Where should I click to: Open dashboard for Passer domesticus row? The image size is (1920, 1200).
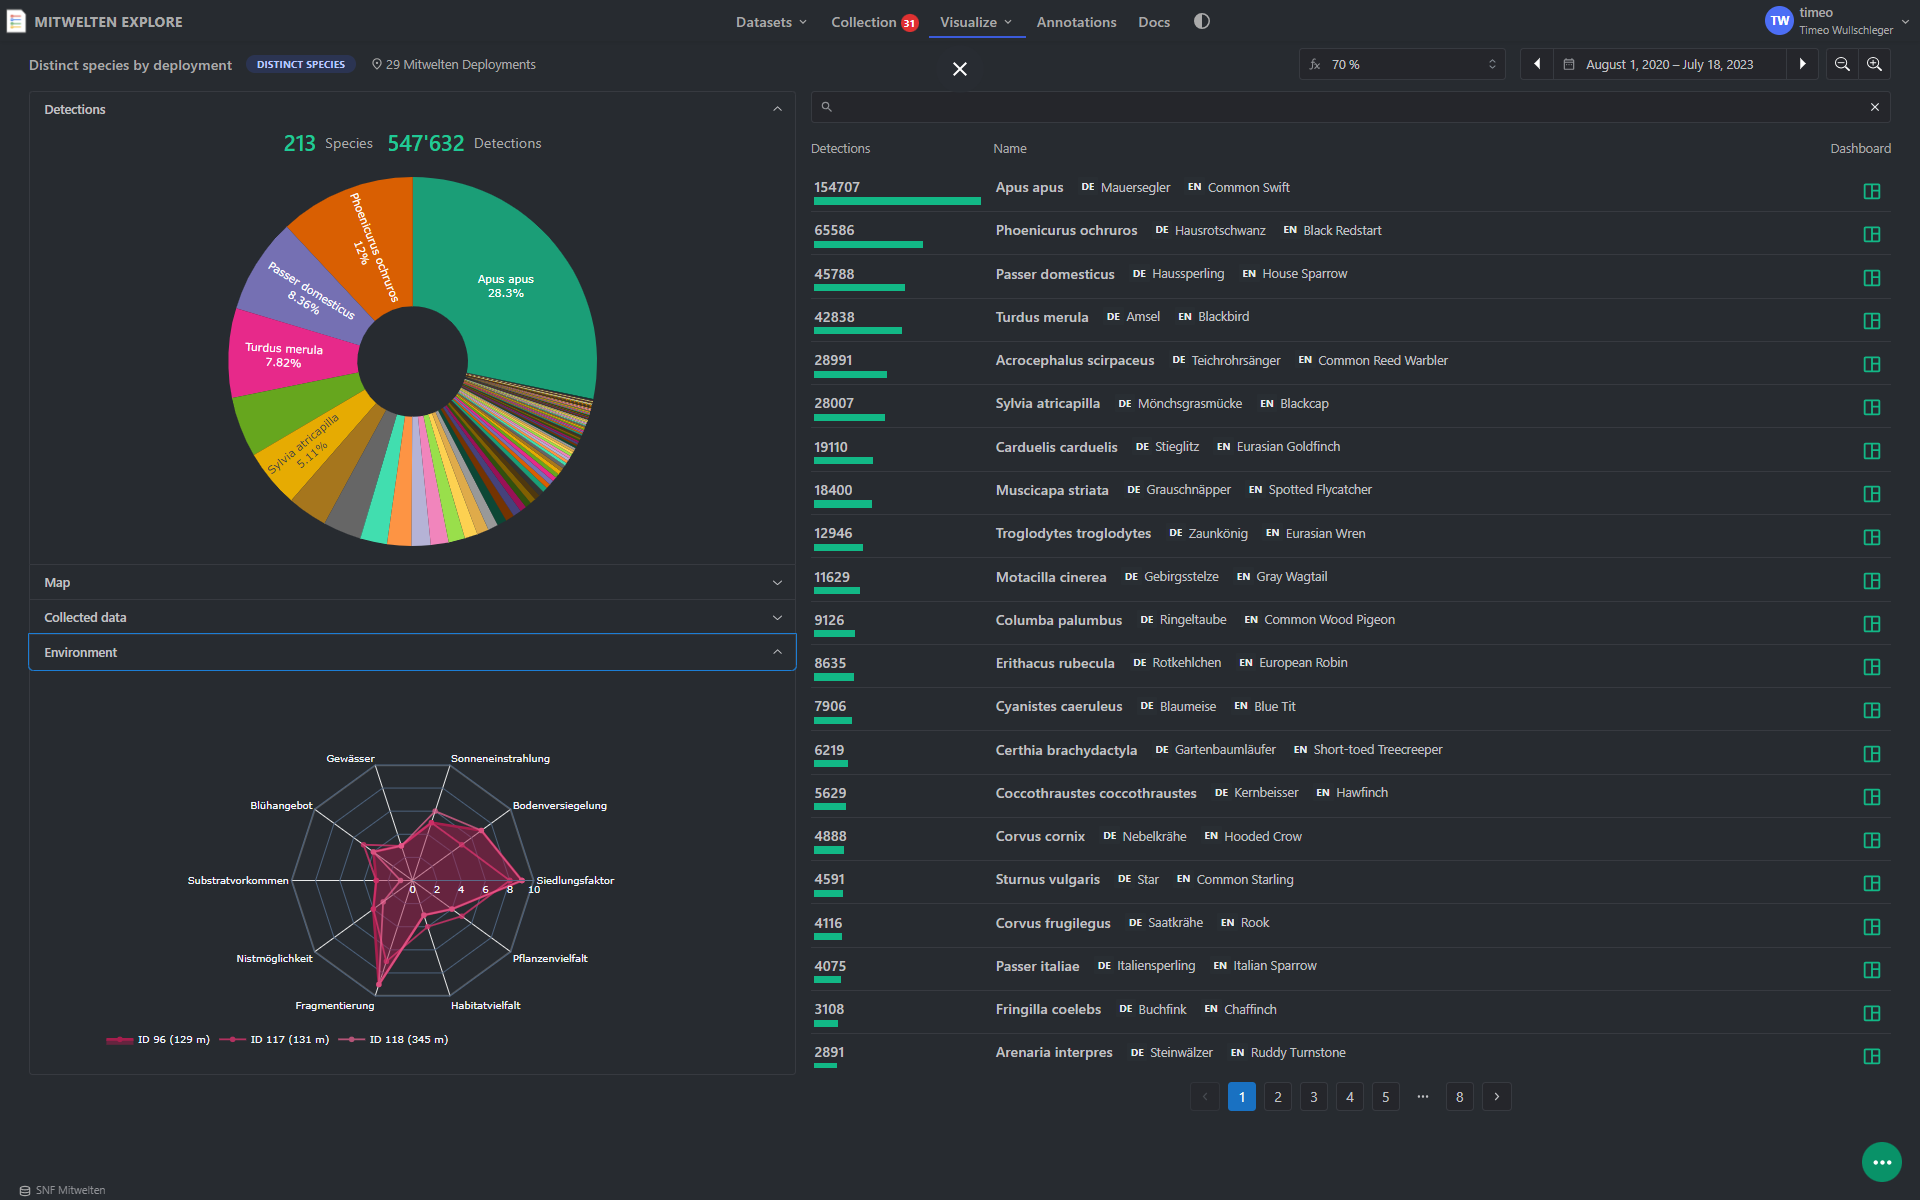click(1872, 278)
